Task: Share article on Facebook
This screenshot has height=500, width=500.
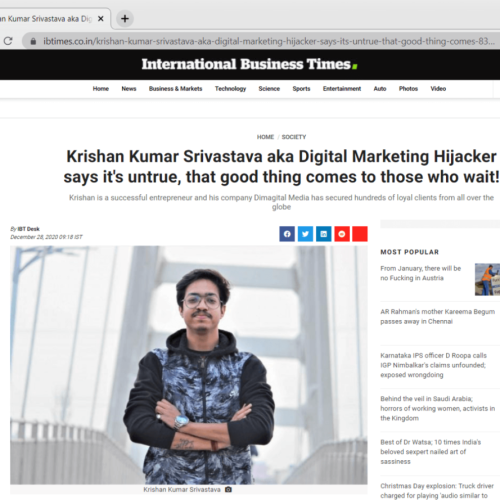Action: 287,234
